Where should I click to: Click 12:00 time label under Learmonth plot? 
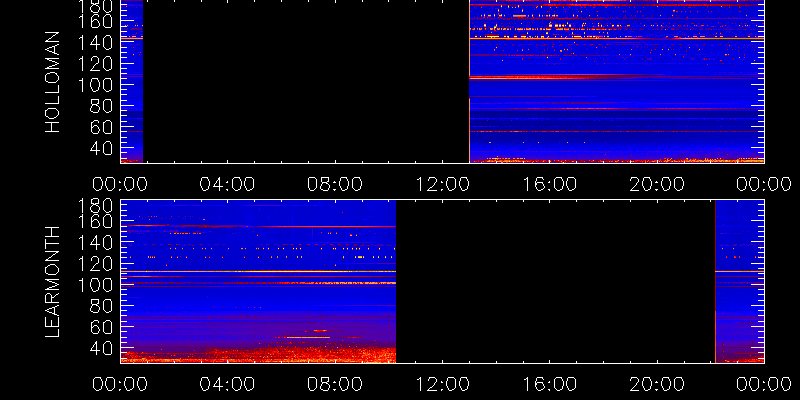pos(442,384)
